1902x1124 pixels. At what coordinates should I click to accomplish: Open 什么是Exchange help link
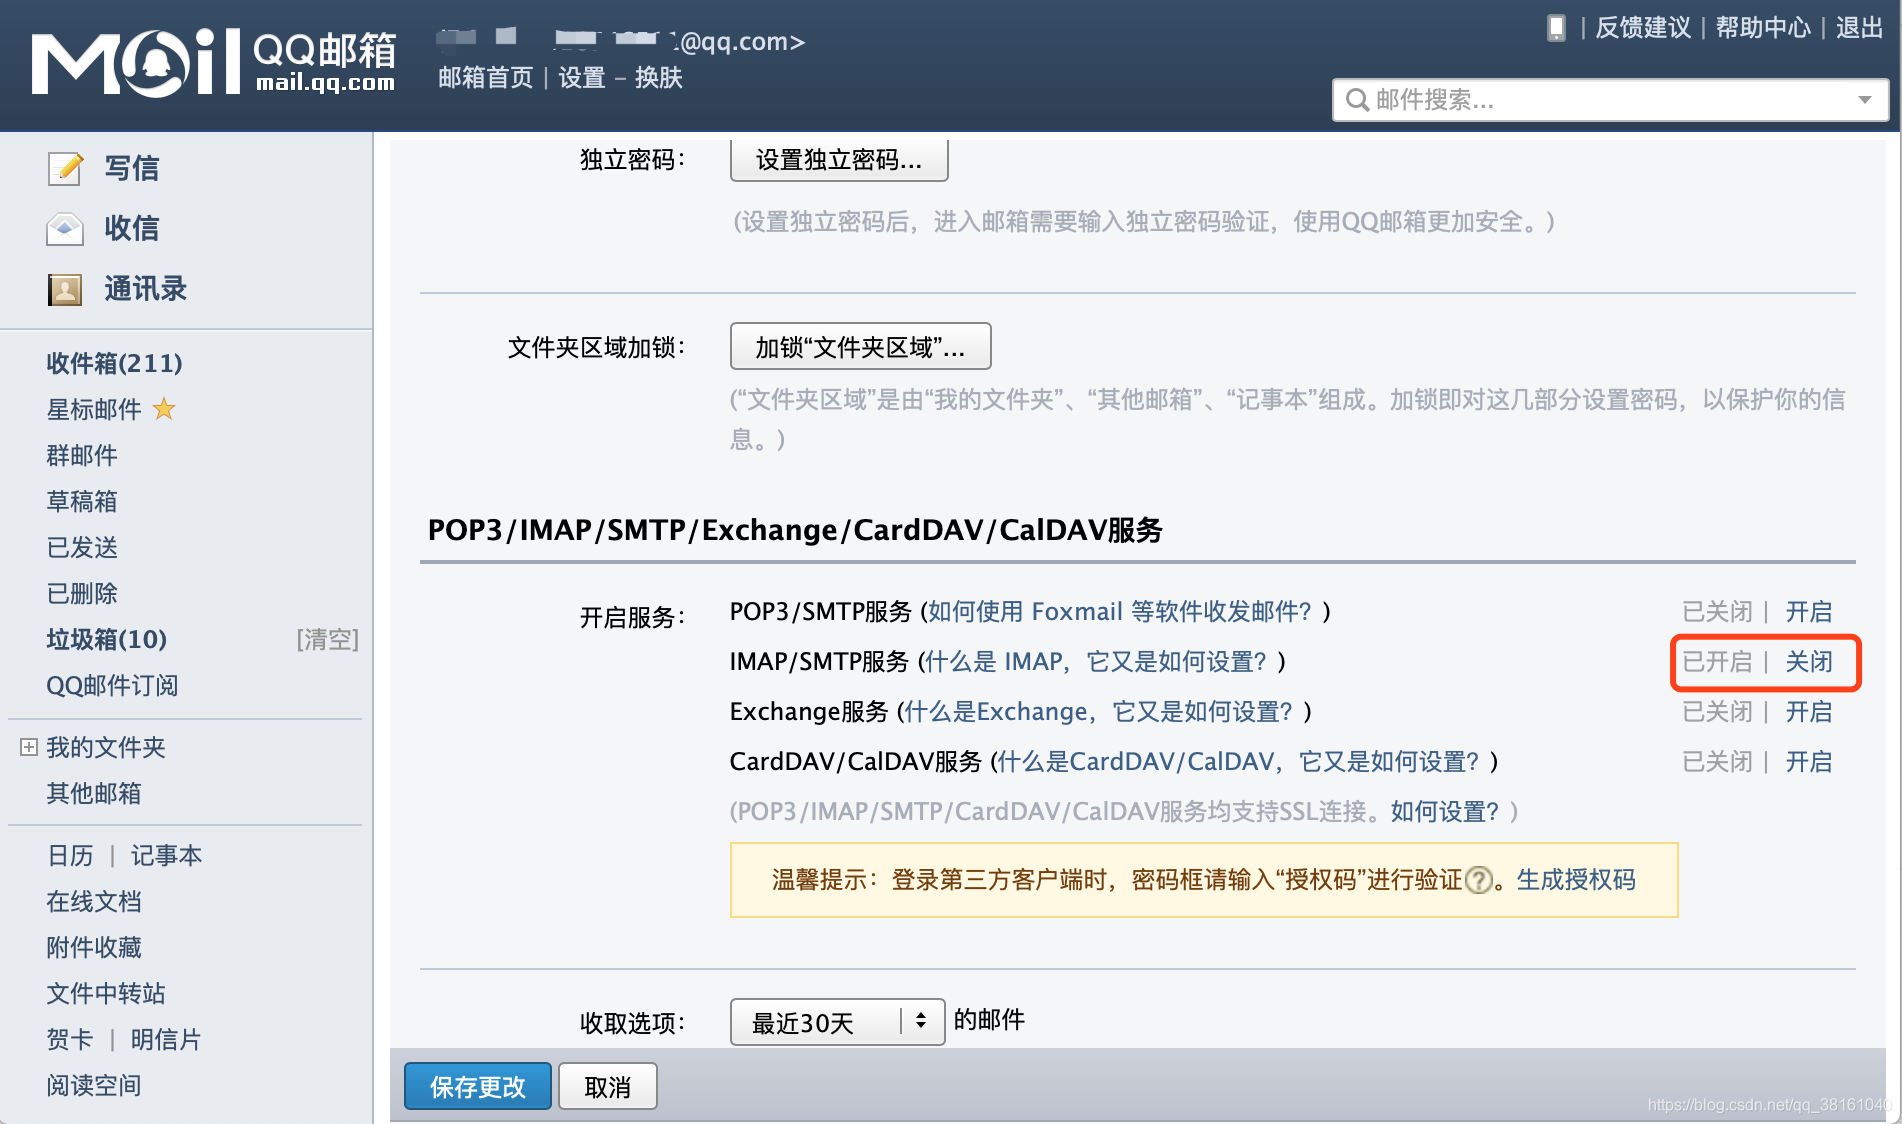pos(1099,711)
